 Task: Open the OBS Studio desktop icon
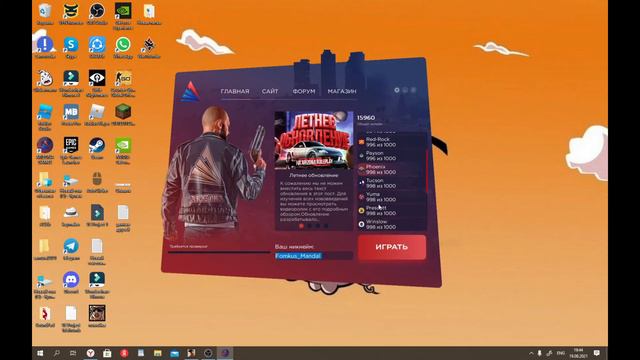coord(97,14)
